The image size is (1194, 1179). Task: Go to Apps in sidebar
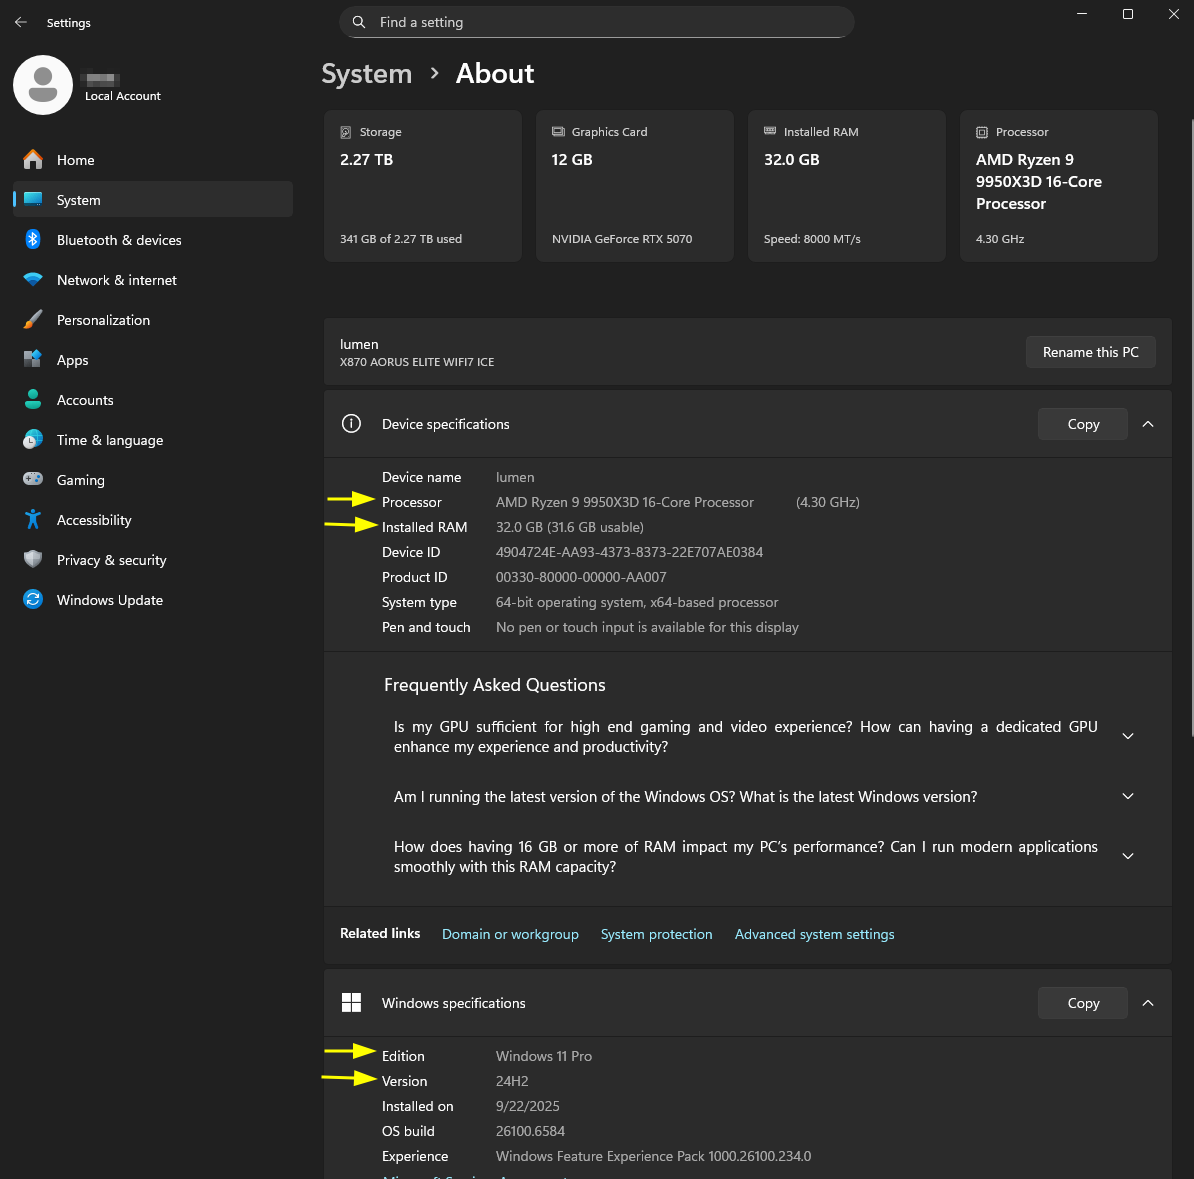coord(72,360)
